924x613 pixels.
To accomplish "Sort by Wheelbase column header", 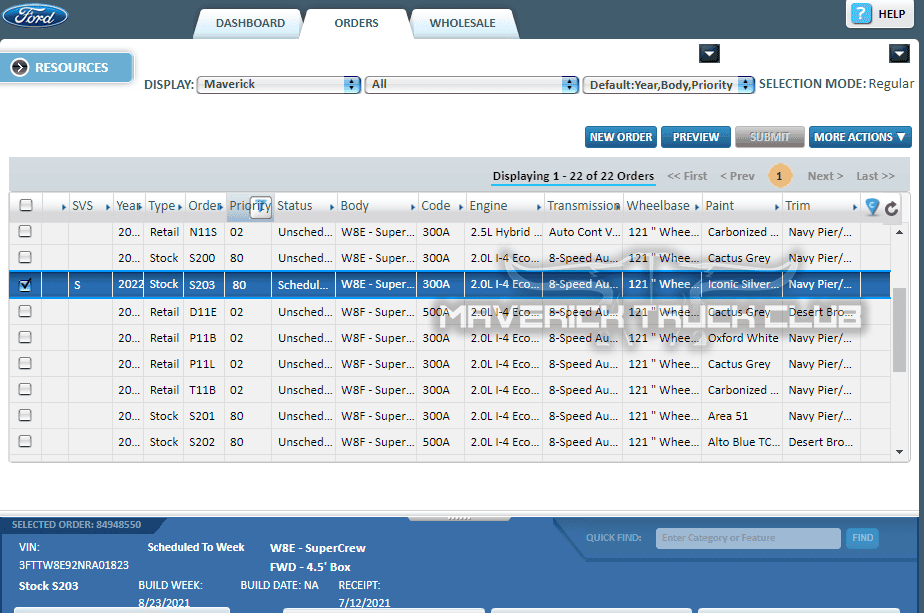I will [x=658, y=206].
